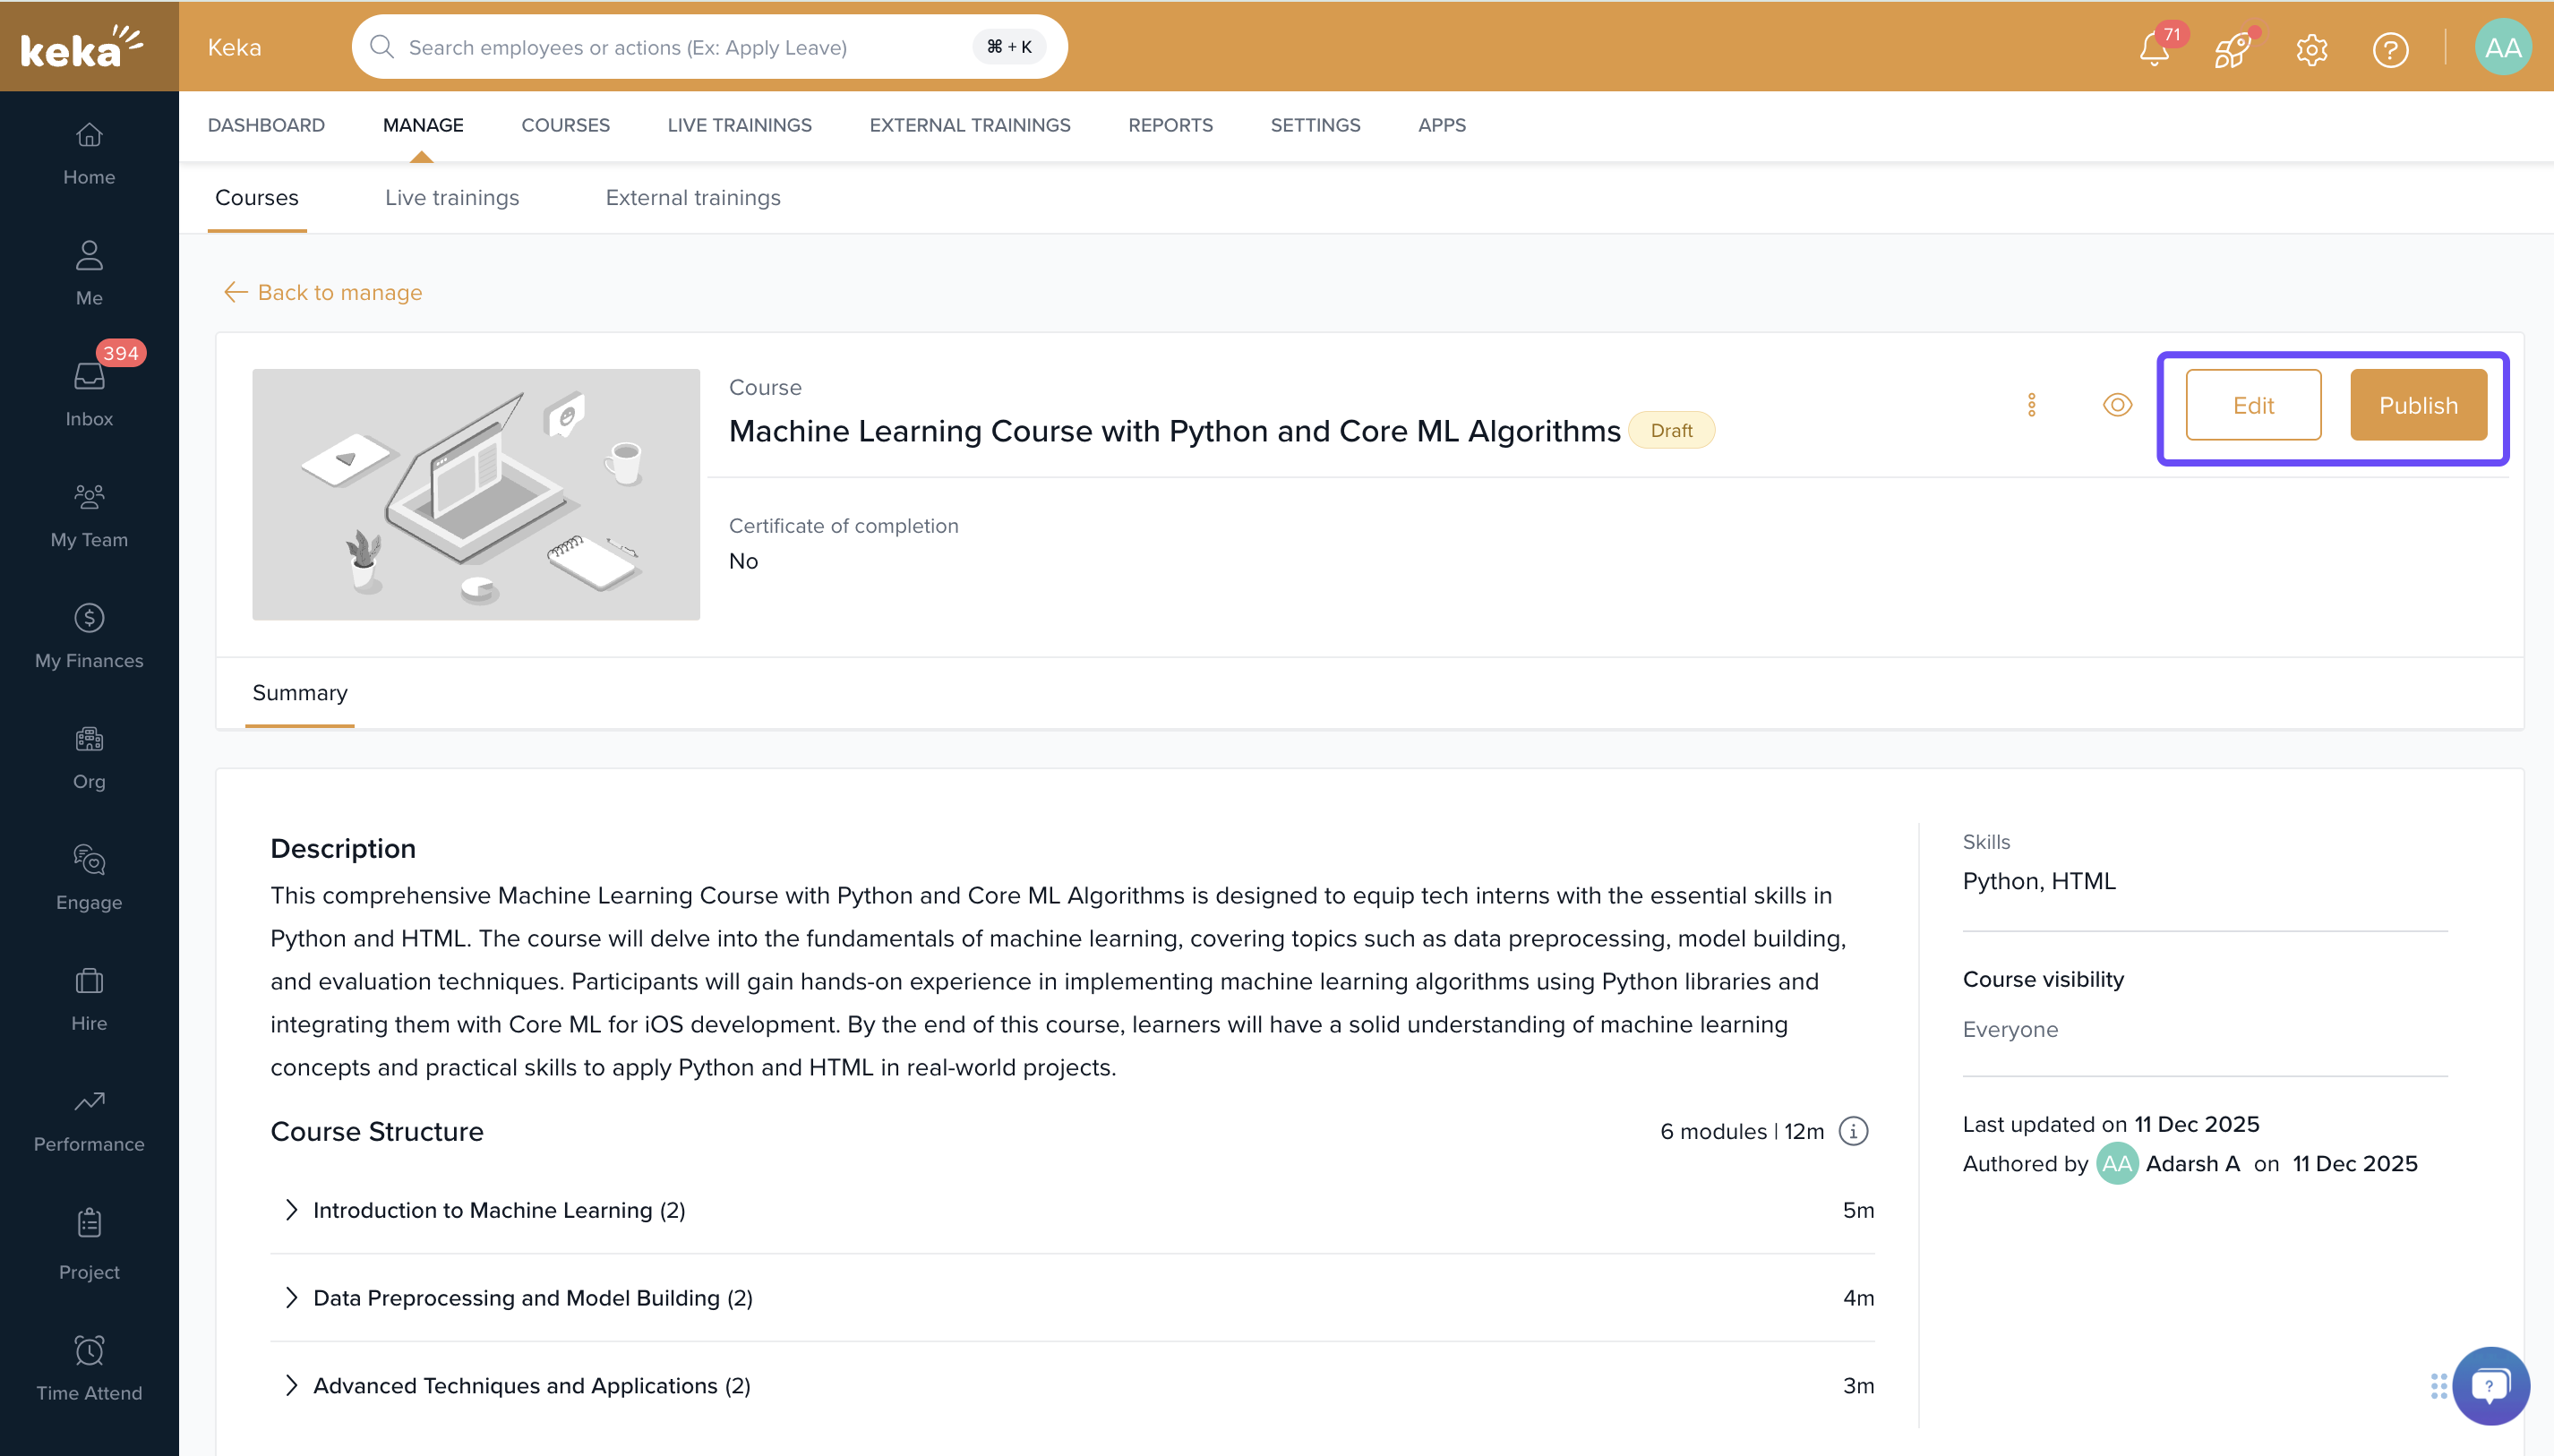Open the settings gear icon
The height and width of the screenshot is (1456, 2554).
coord(2311,49)
